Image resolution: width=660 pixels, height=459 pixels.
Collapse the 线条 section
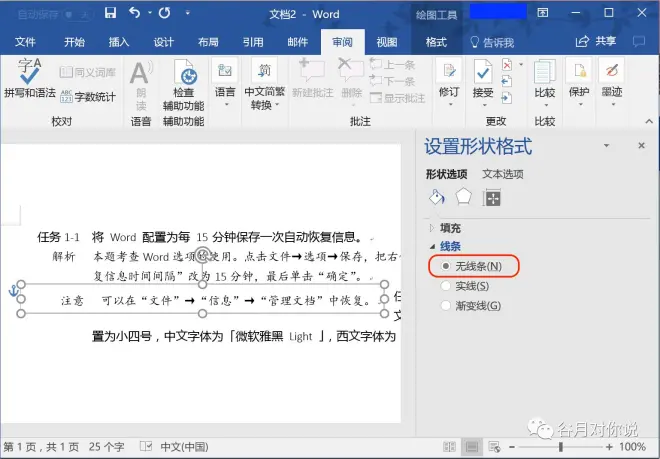click(445, 246)
